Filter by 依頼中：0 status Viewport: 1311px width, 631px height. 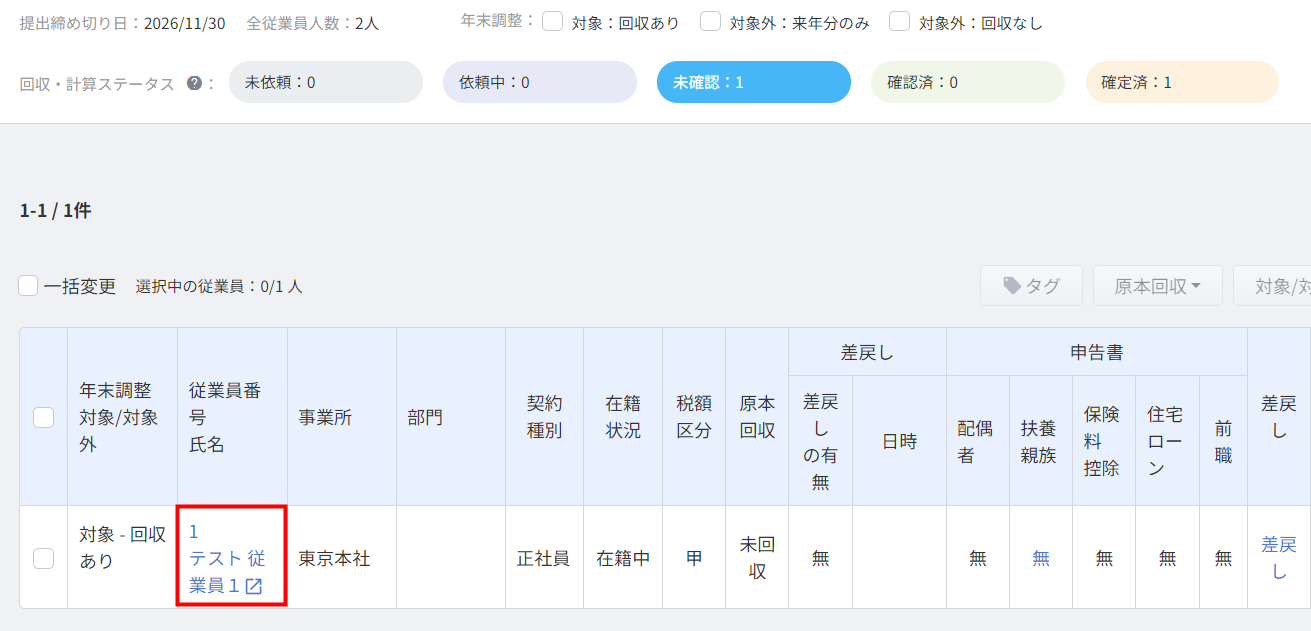540,82
